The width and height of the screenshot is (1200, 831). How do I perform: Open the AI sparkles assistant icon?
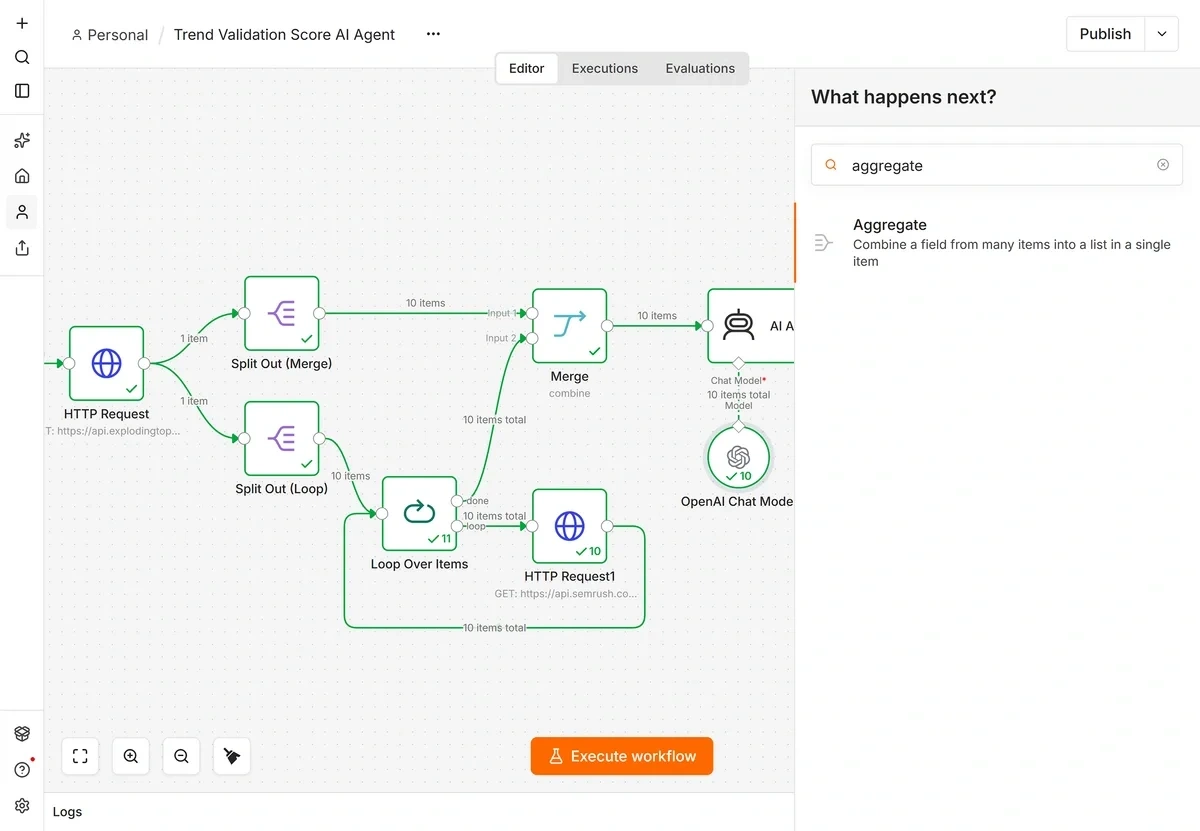22,140
